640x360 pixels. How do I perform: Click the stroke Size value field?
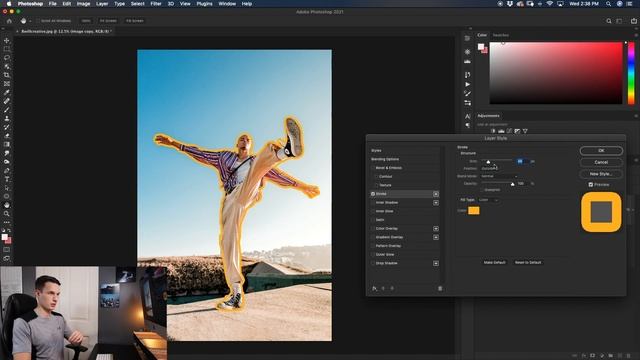click(522, 162)
